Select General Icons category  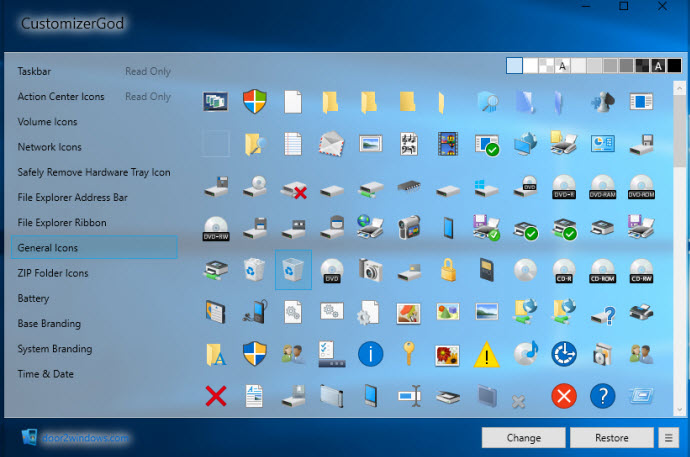94,247
